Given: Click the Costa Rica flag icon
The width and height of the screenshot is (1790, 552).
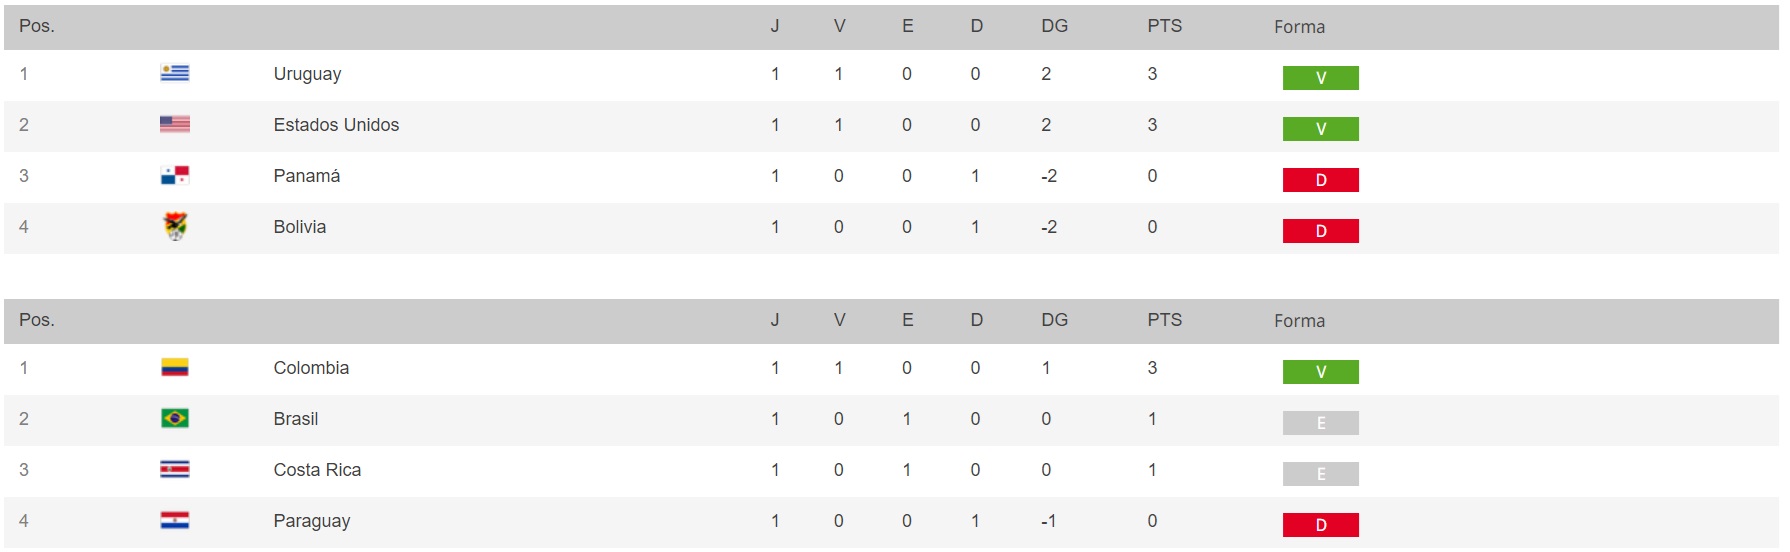Looking at the screenshot, I should [x=175, y=469].
